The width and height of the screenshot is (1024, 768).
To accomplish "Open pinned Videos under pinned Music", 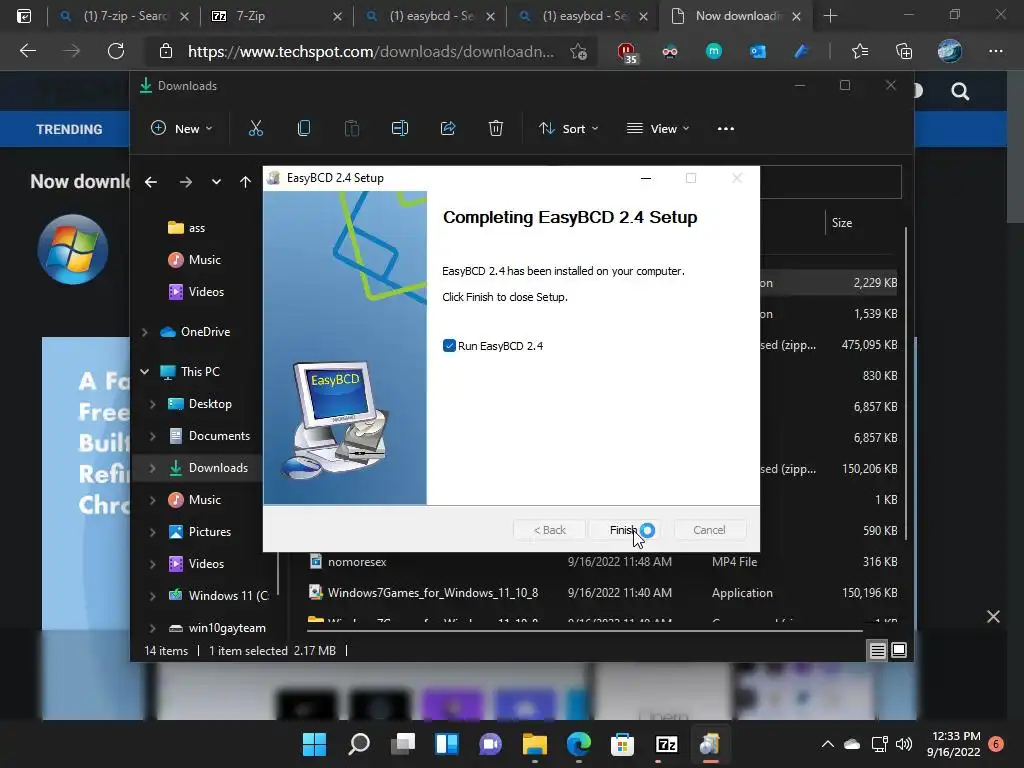I will pyautogui.click(x=196, y=291).
